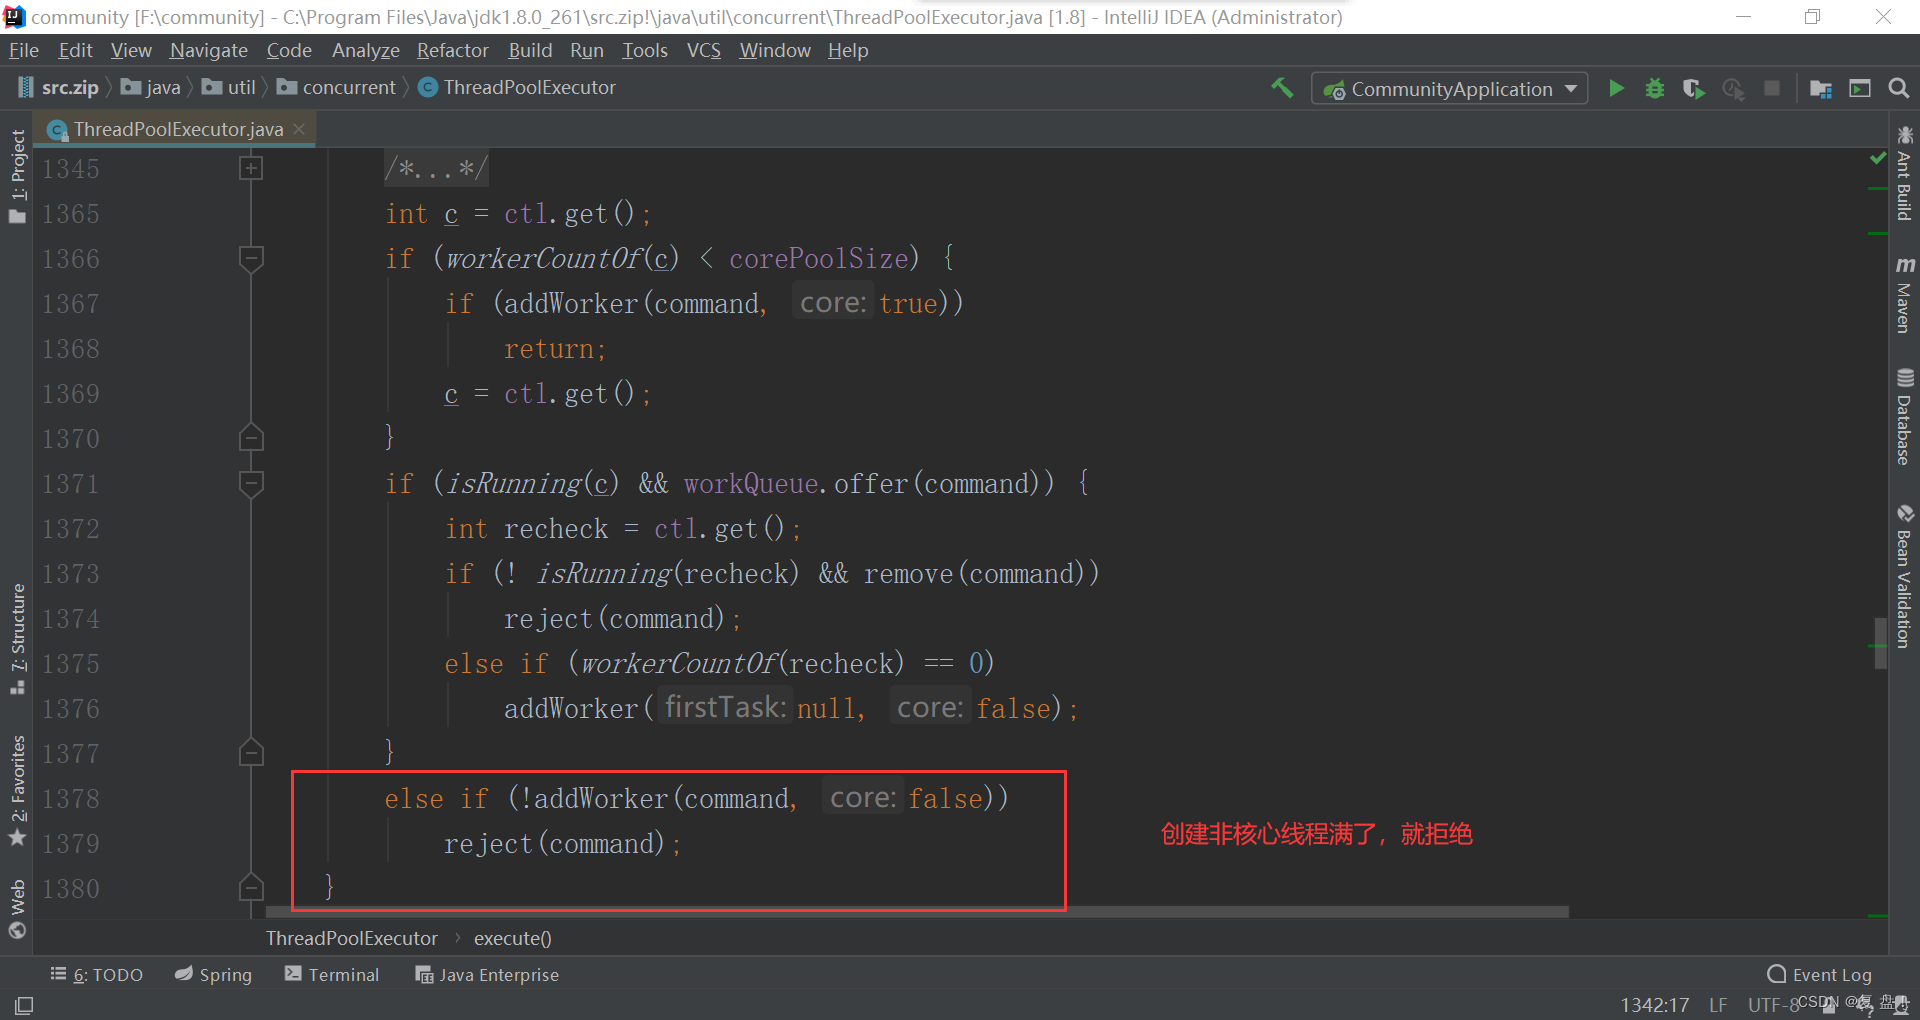The height and width of the screenshot is (1020, 1920).
Task: Click the Build Project hammer icon
Action: click(1282, 88)
